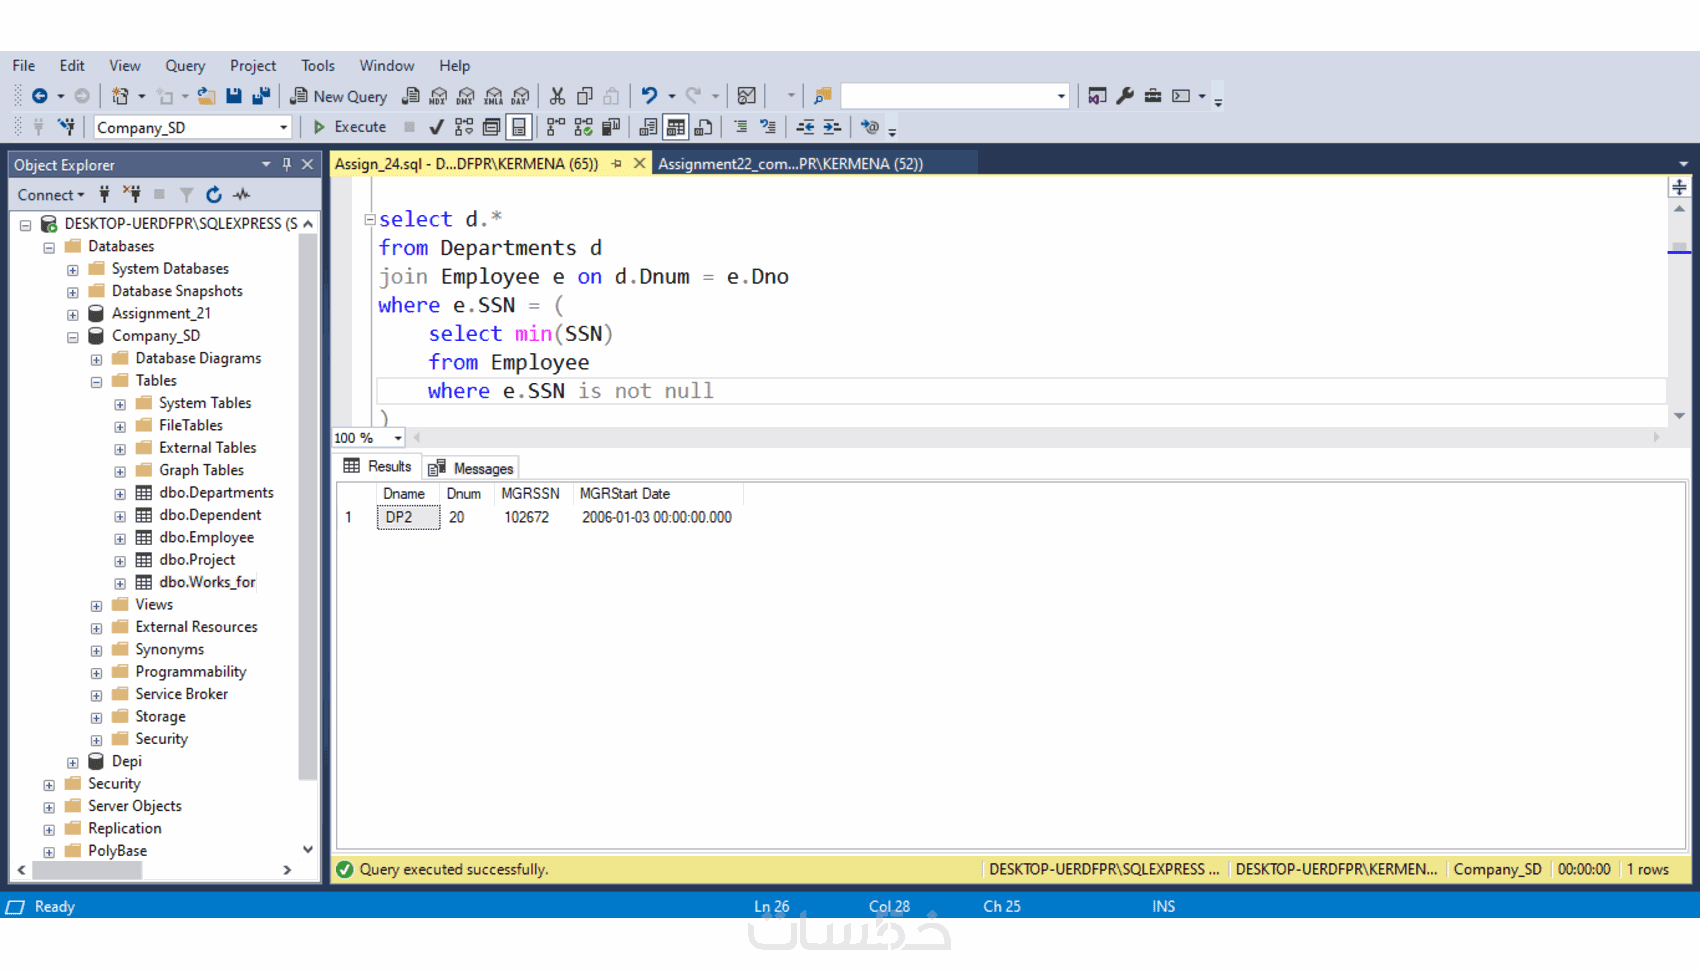Click Results to File icon
Screen dimensions: 1700x970
[x=703, y=127]
